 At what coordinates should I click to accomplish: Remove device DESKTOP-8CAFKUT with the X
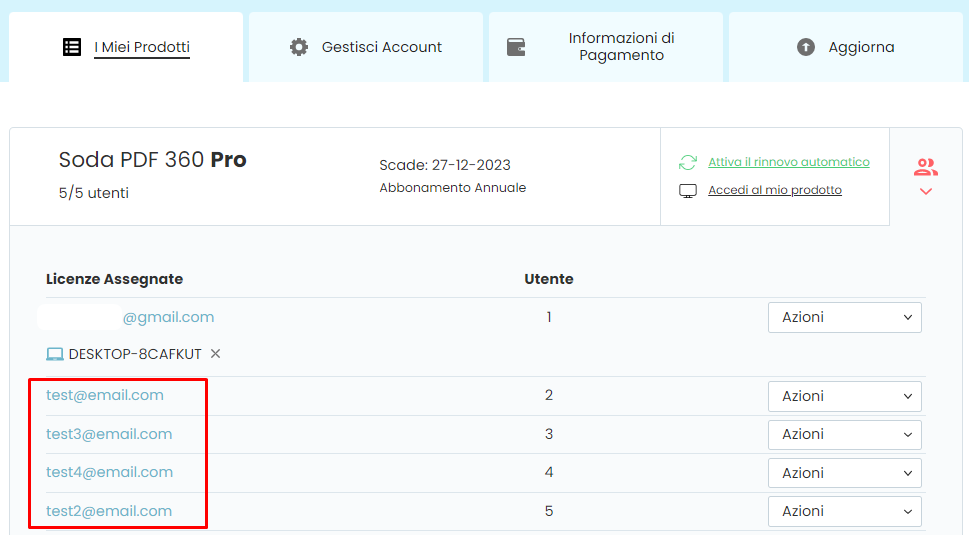click(x=215, y=353)
